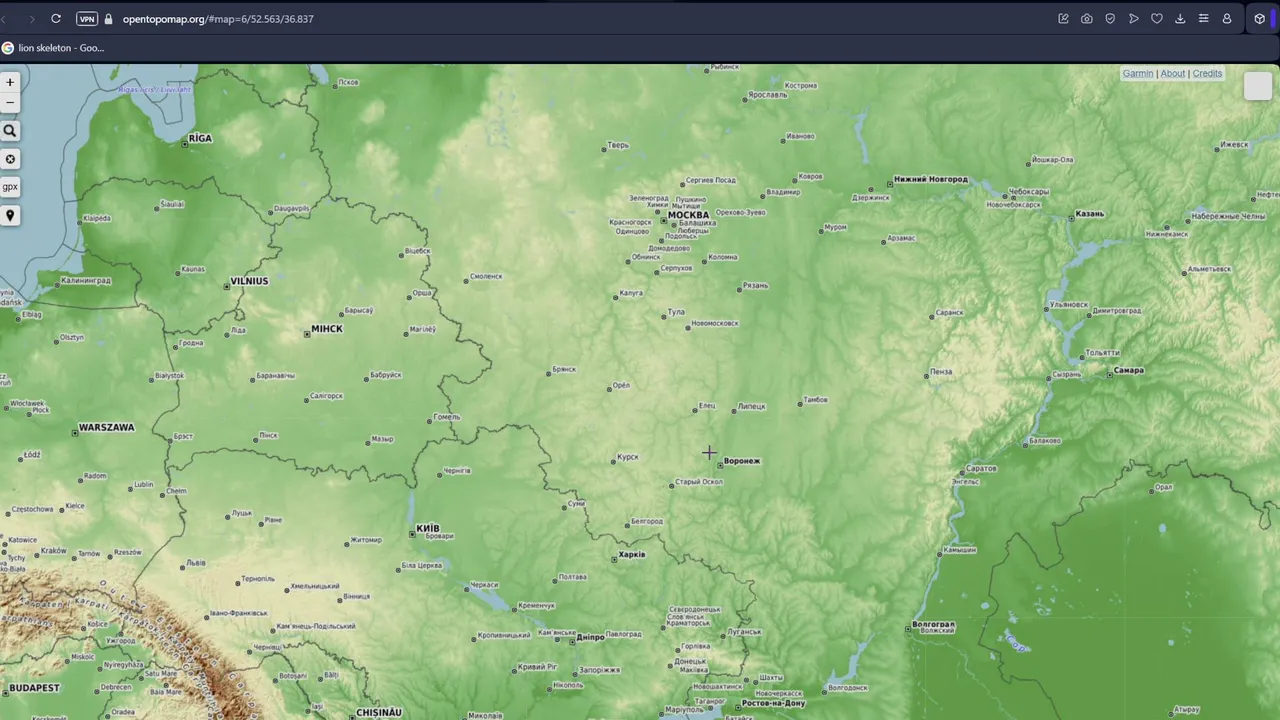Open the map search magnifier tool
Image resolution: width=1280 pixels, height=720 pixels.
(10, 131)
